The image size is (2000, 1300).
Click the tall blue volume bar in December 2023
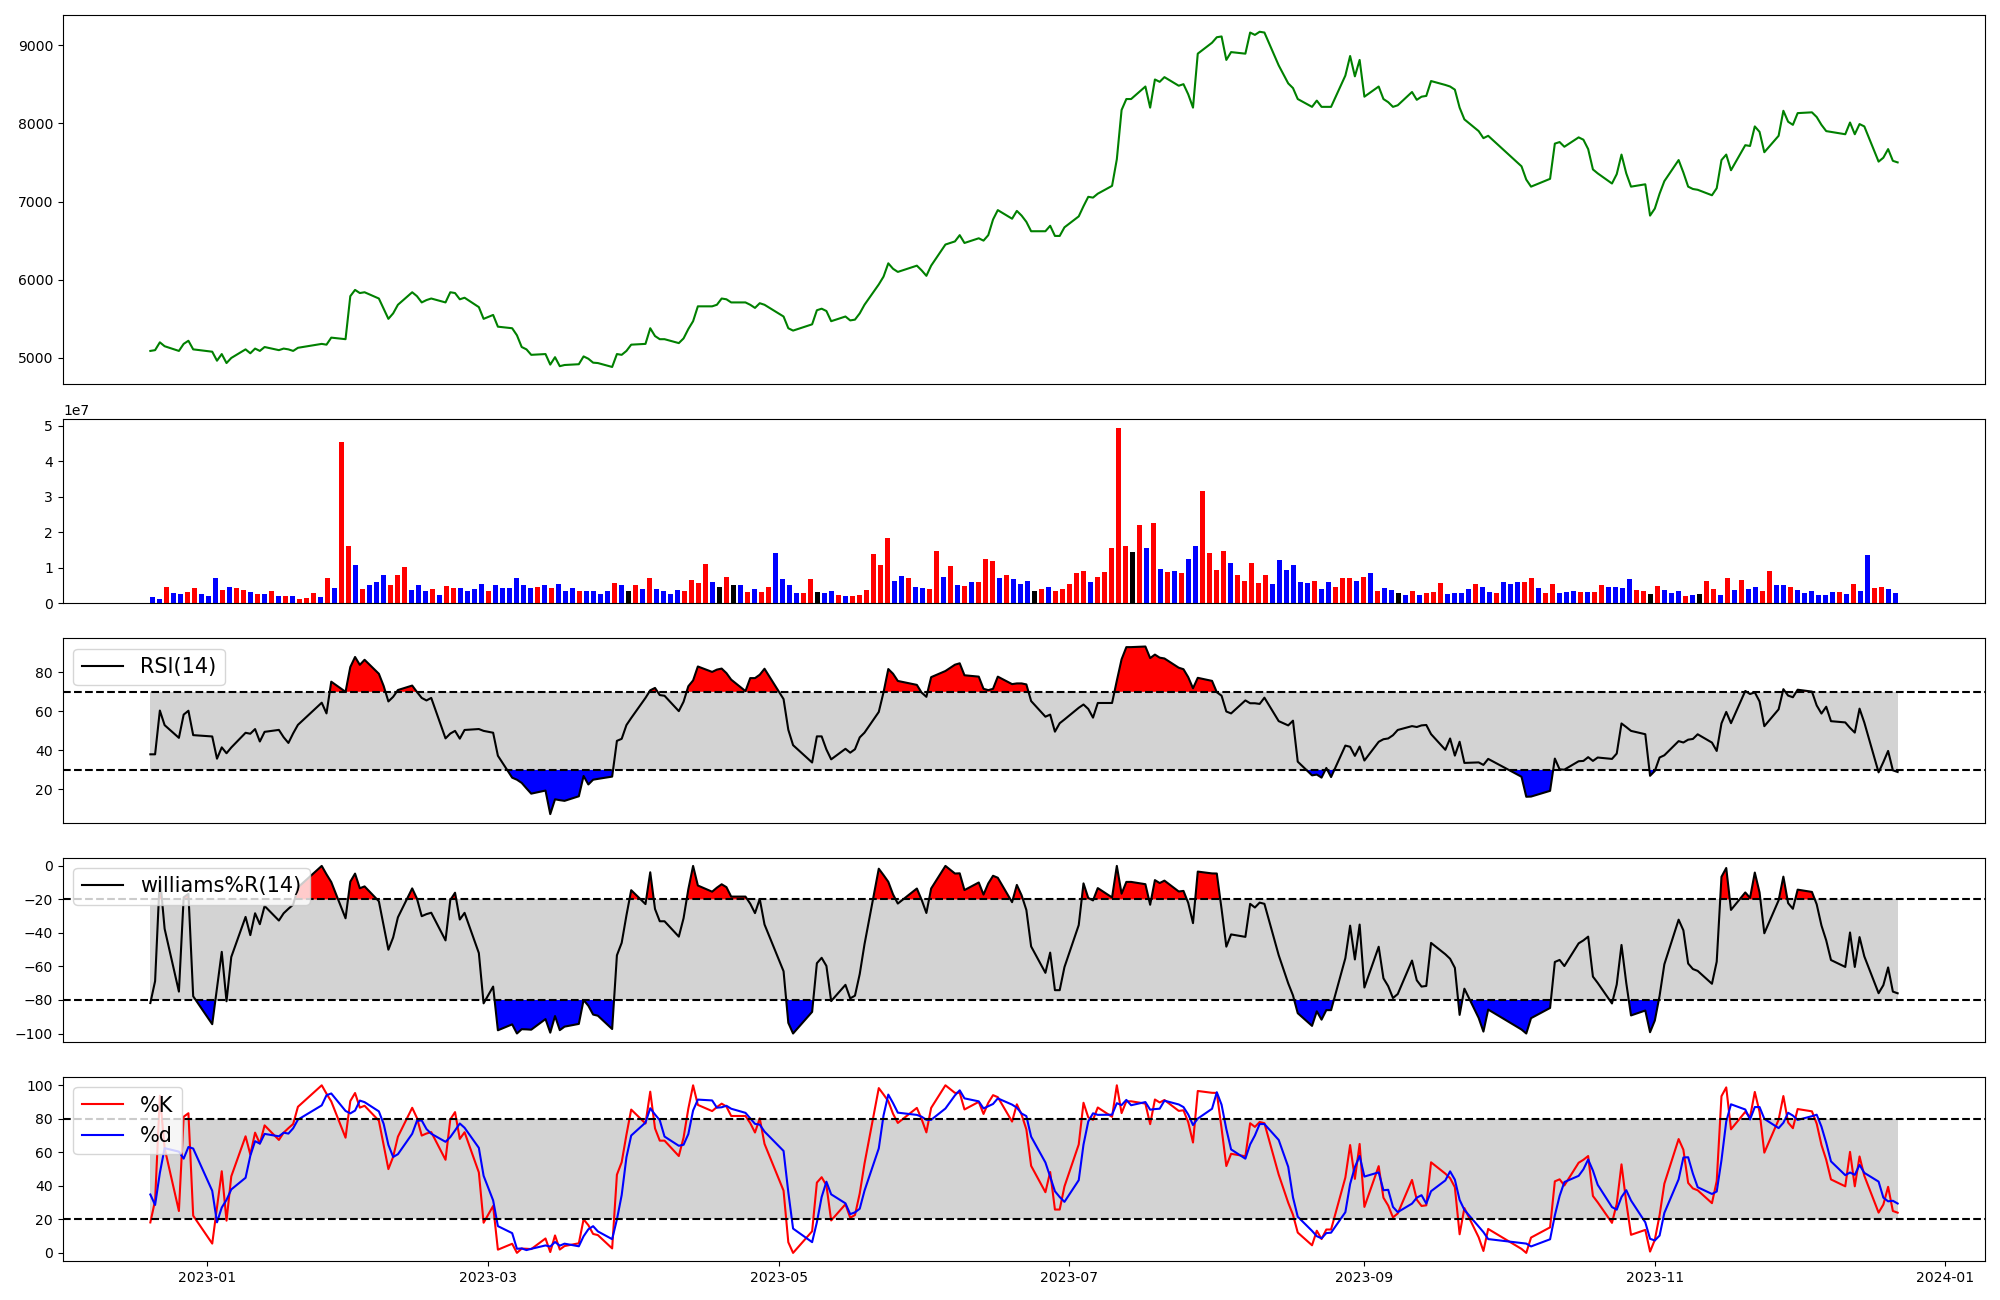[x=1867, y=578]
